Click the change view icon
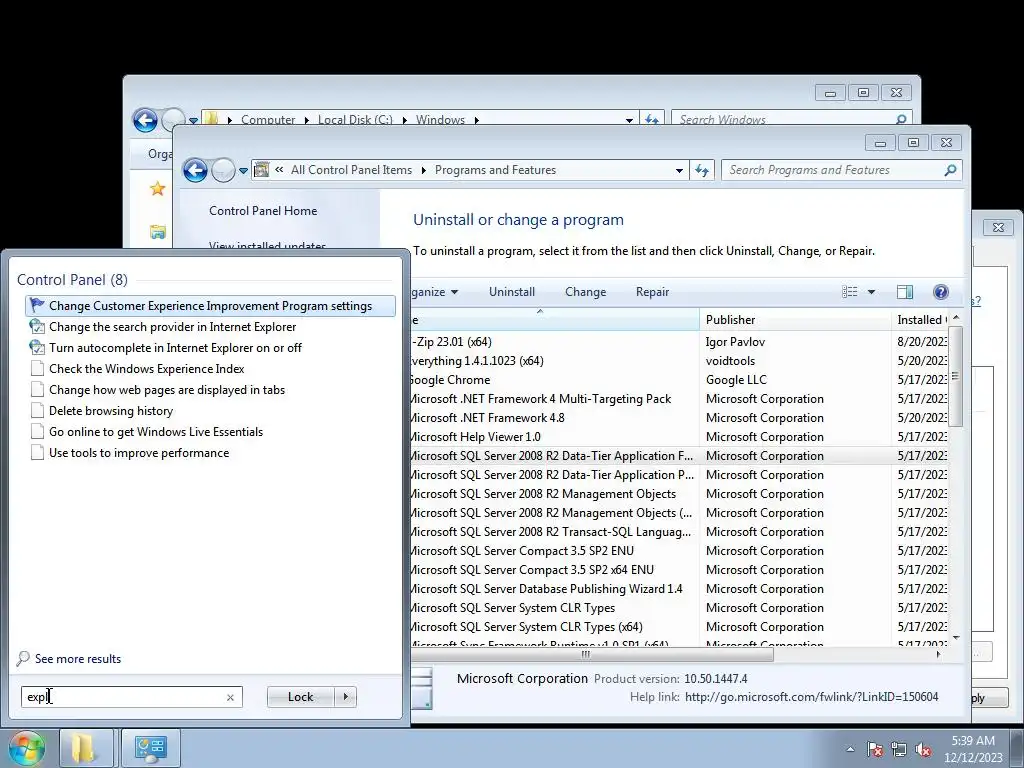 point(850,292)
